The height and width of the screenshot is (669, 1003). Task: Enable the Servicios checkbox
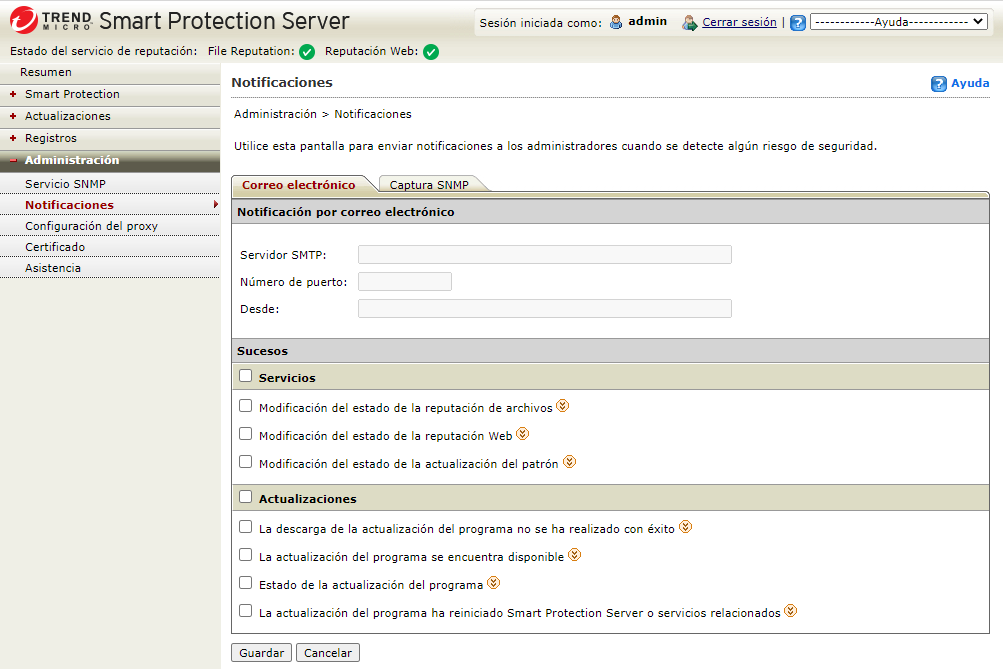[x=246, y=376]
